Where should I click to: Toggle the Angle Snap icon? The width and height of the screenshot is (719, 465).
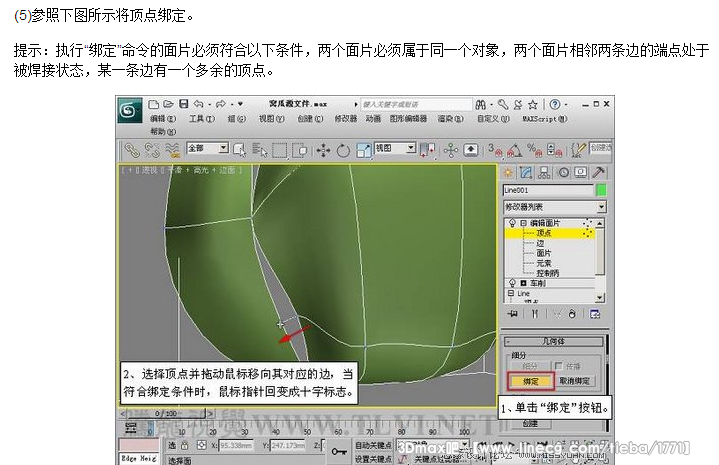click(514, 150)
